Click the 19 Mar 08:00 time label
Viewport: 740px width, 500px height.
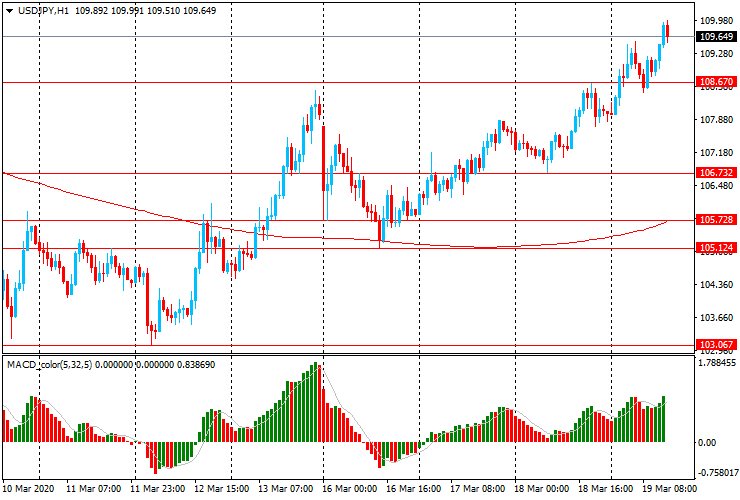669,488
